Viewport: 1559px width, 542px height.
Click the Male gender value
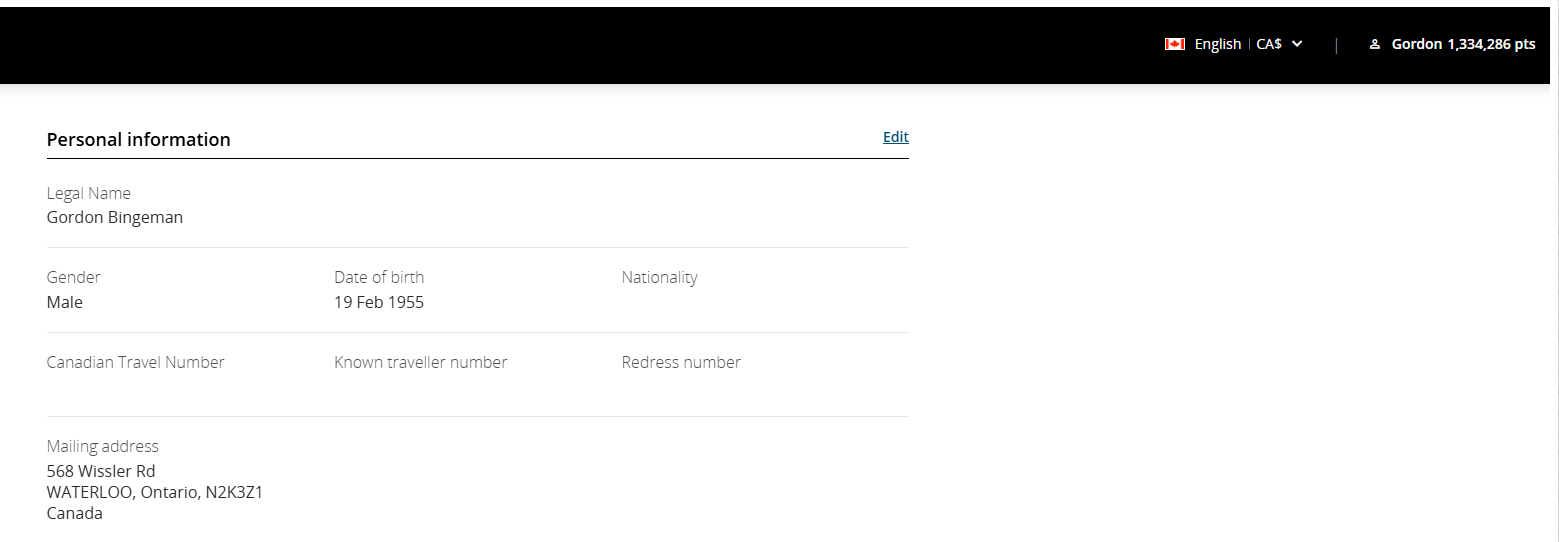[x=65, y=302]
